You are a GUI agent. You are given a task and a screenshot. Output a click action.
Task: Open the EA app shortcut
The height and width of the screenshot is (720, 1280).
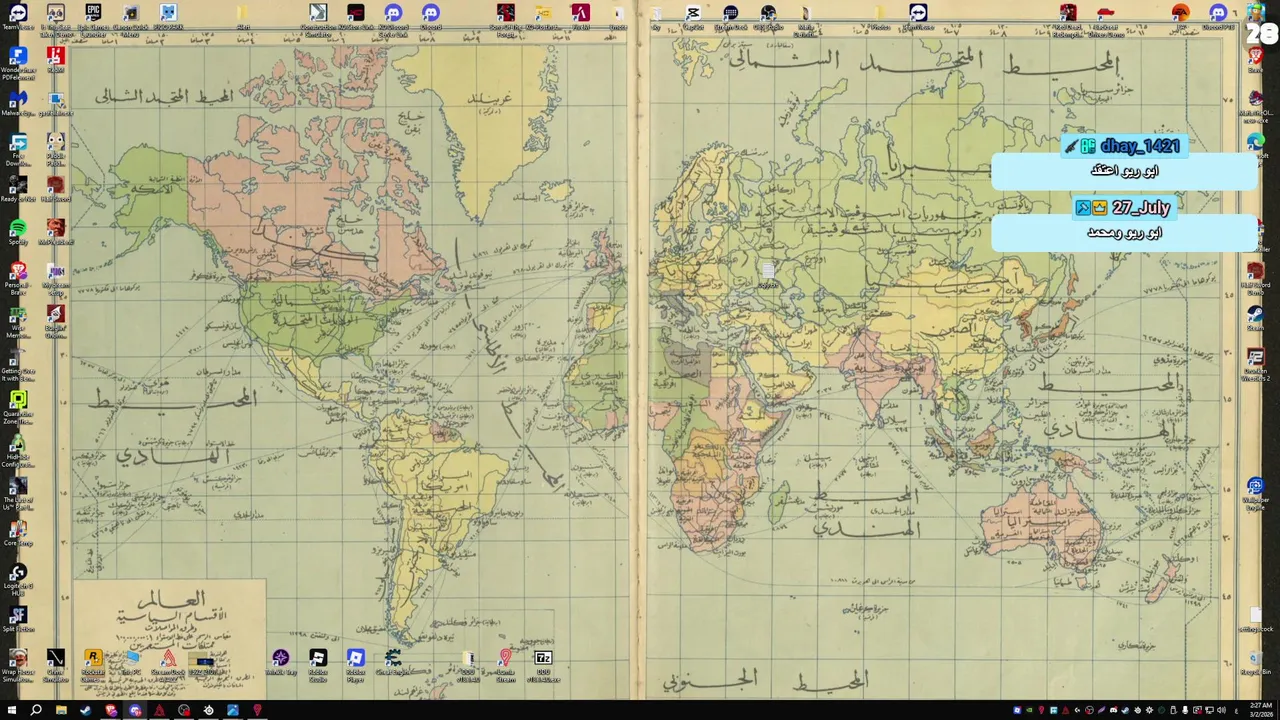1181,14
